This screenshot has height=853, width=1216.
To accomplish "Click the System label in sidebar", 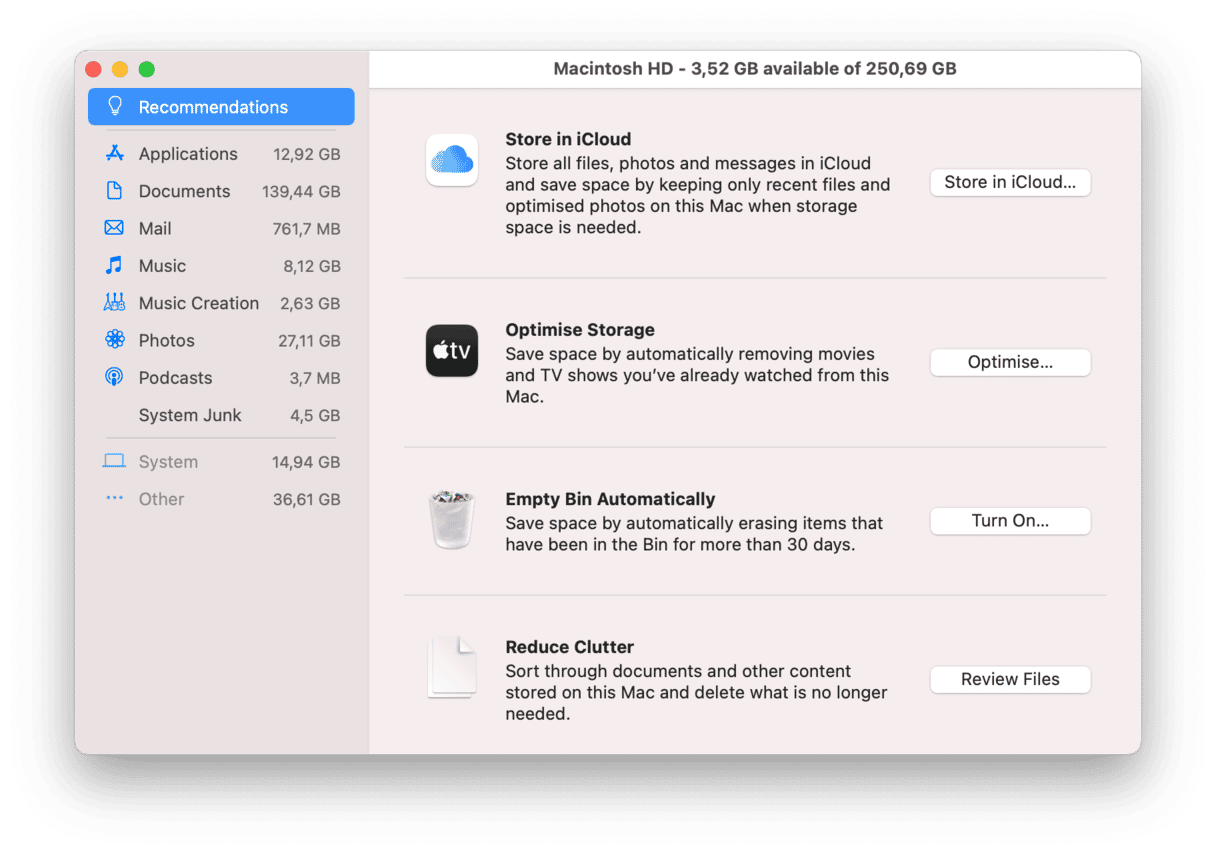I will point(168,462).
